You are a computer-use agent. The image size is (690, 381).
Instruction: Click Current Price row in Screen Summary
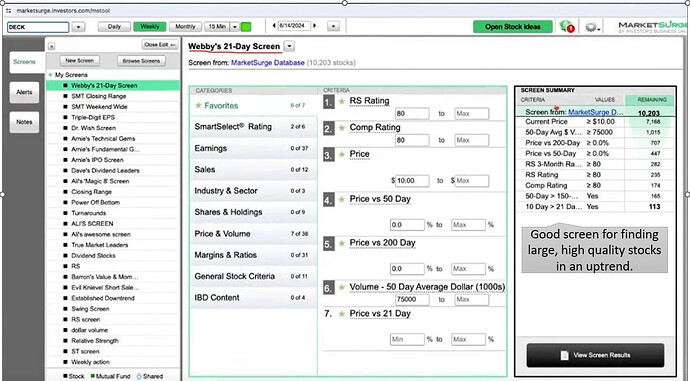coord(595,121)
